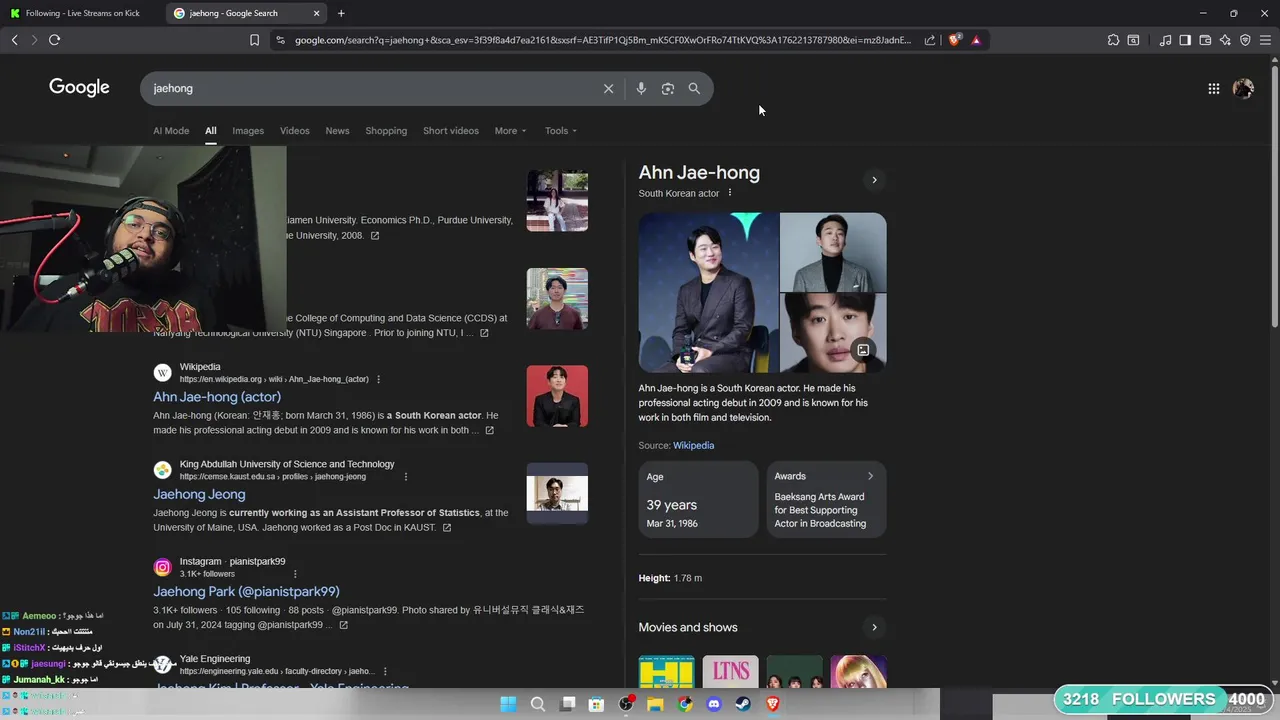1280x720 pixels.
Task: Open Ahn Jae-hong (actor) Wikipedia link
Action: [x=217, y=397]
